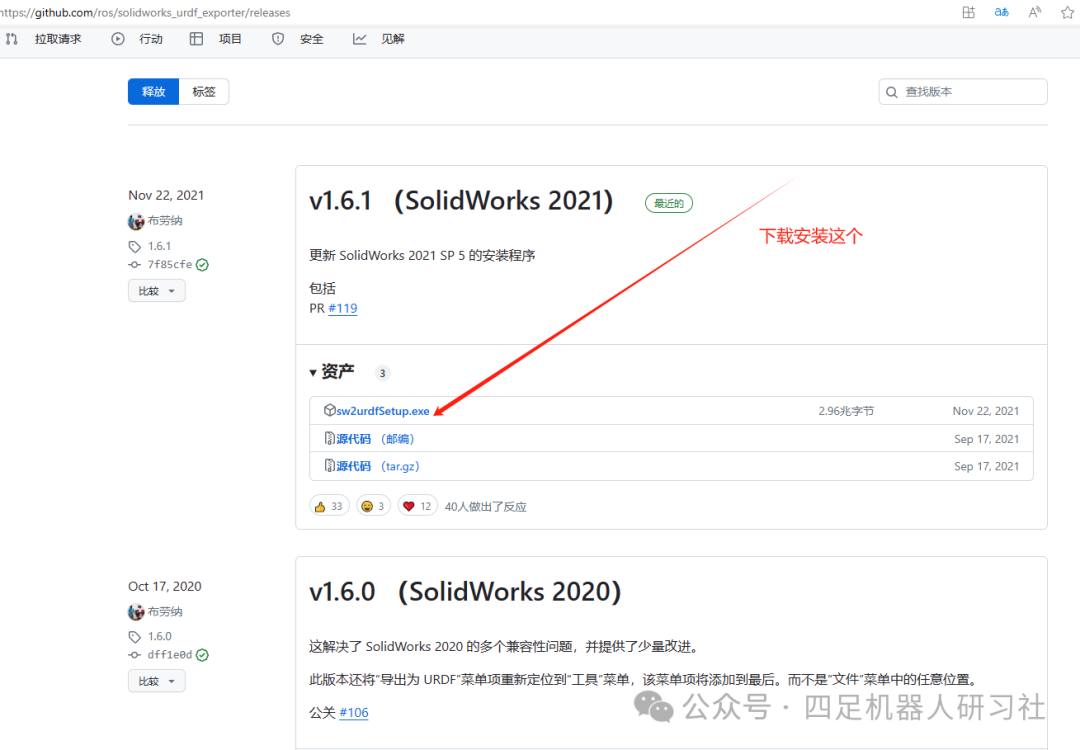Open author 布劳纳 of the v1.6.0 release

165,612
